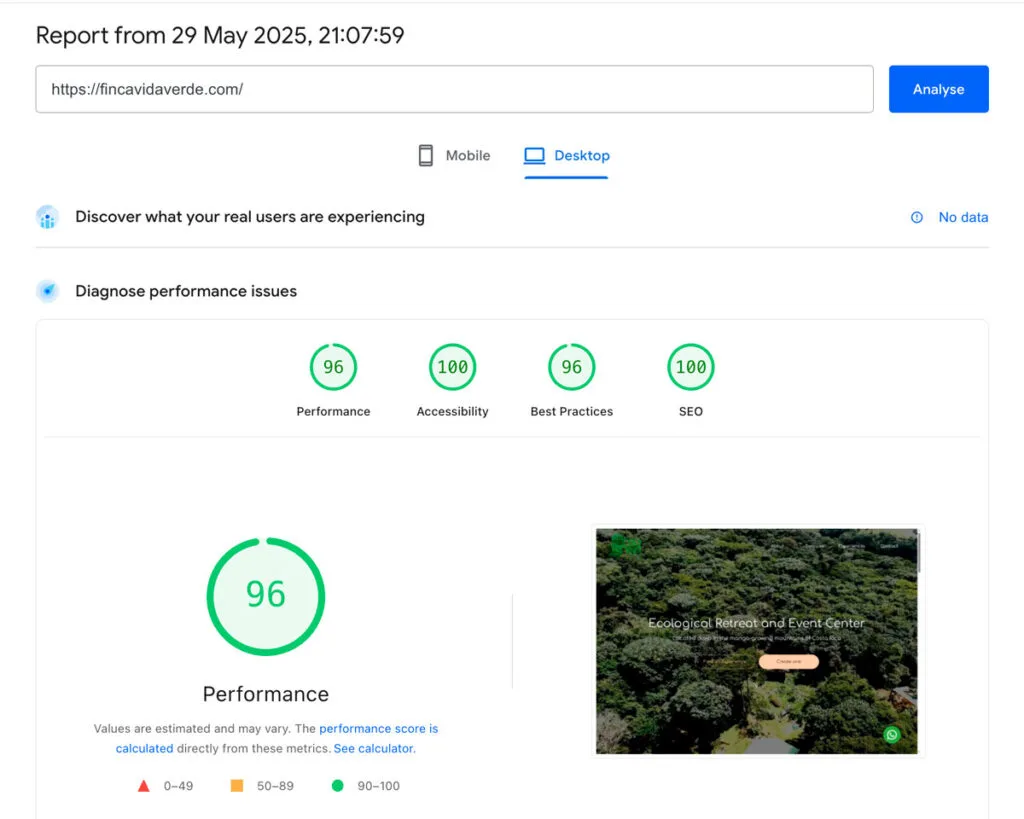The image size is (1024, 819).
Task: Click the WhatsApp icon in site preview
Action: click(x=891, y=734)
